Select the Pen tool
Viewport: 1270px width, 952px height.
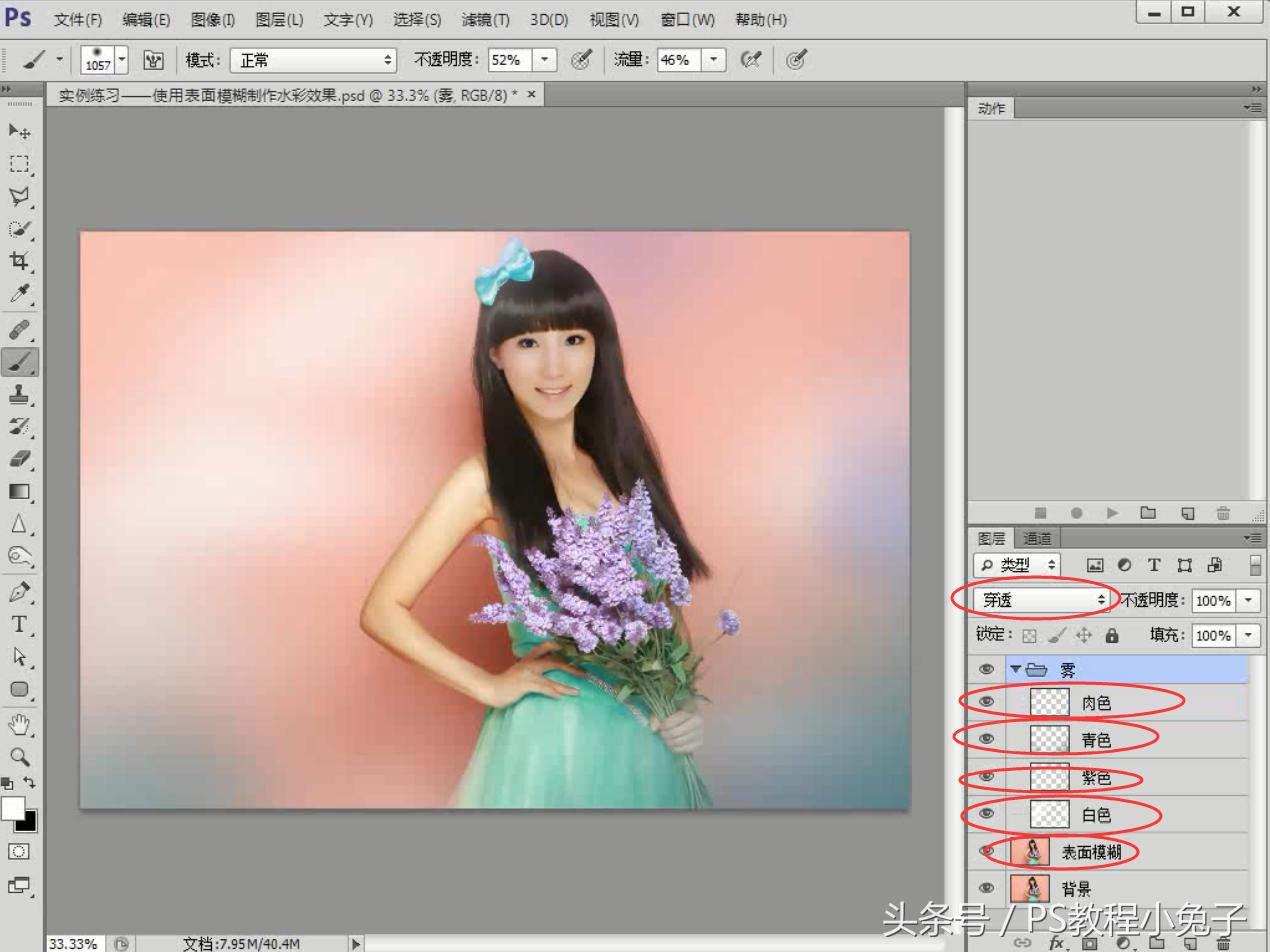(x=19, y=592)
